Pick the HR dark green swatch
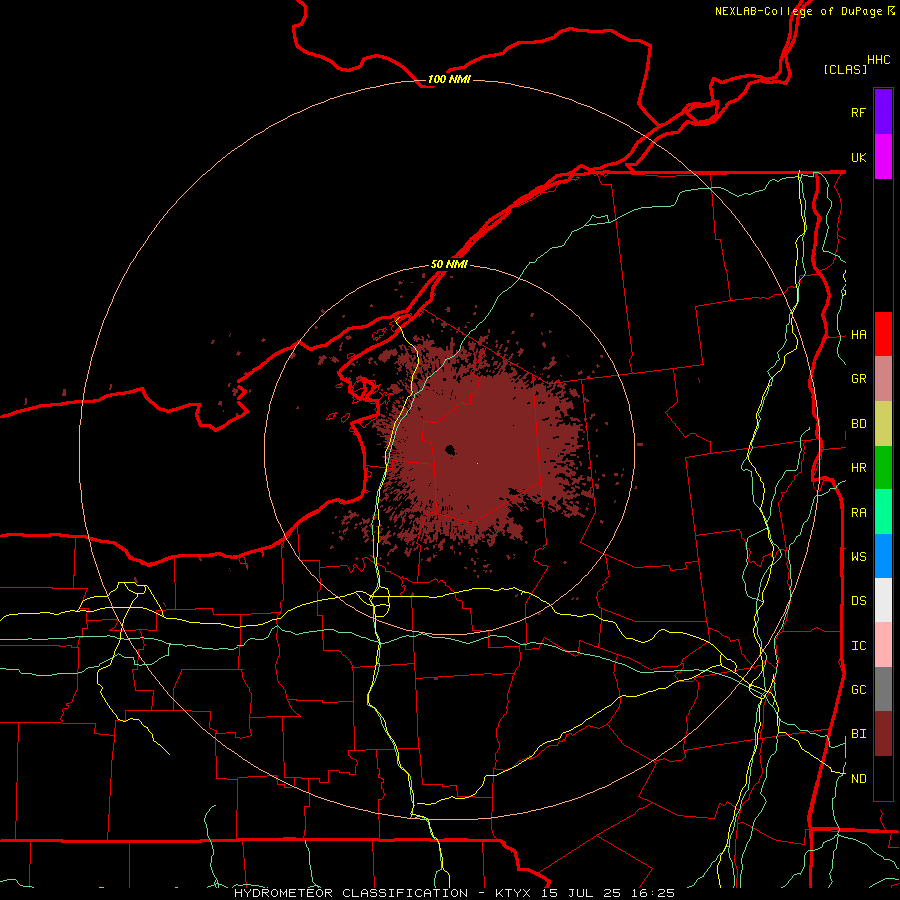This screenshot has width=900, height=900. point(883,467)
